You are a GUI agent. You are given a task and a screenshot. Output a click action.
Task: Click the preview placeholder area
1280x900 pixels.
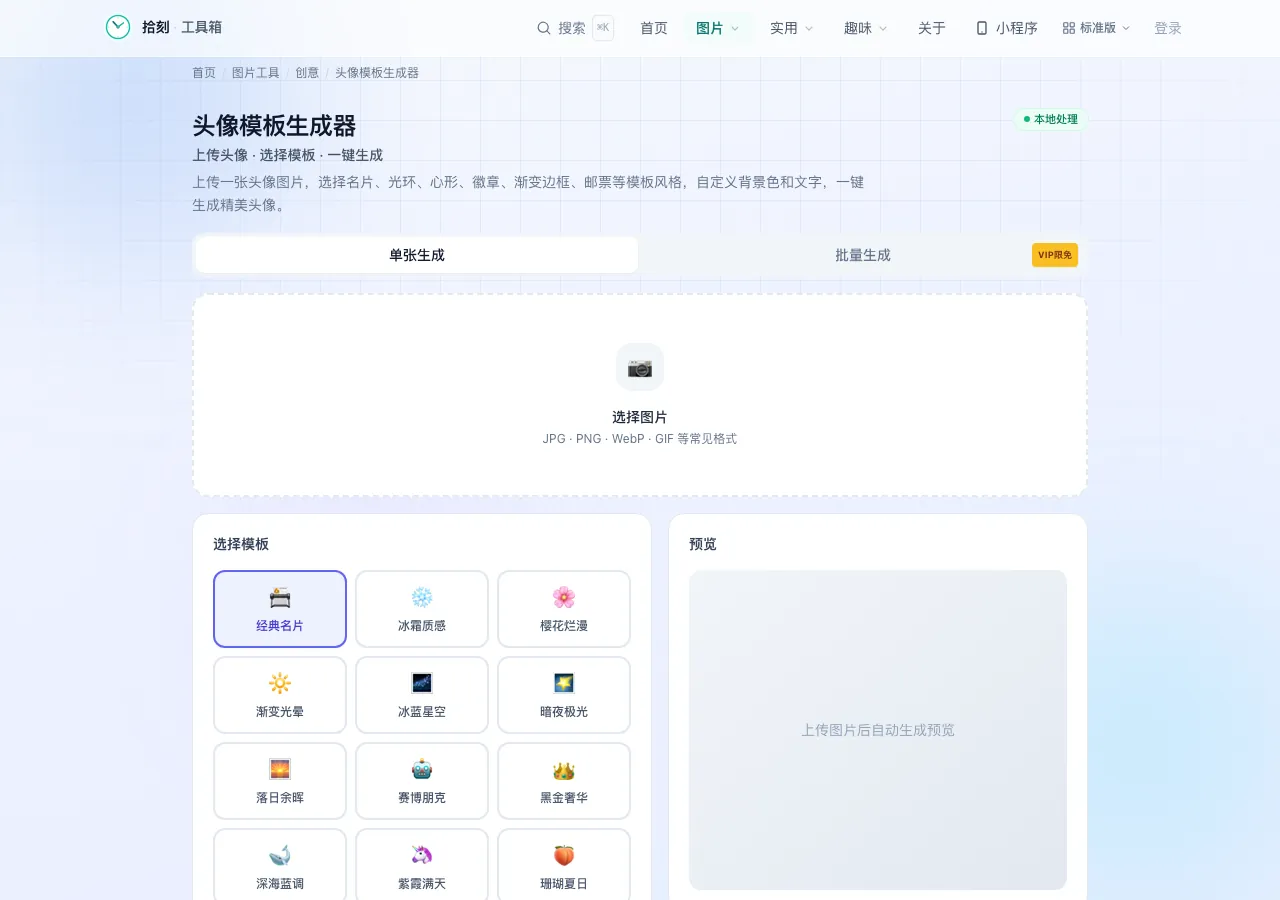tap(878, 730)
